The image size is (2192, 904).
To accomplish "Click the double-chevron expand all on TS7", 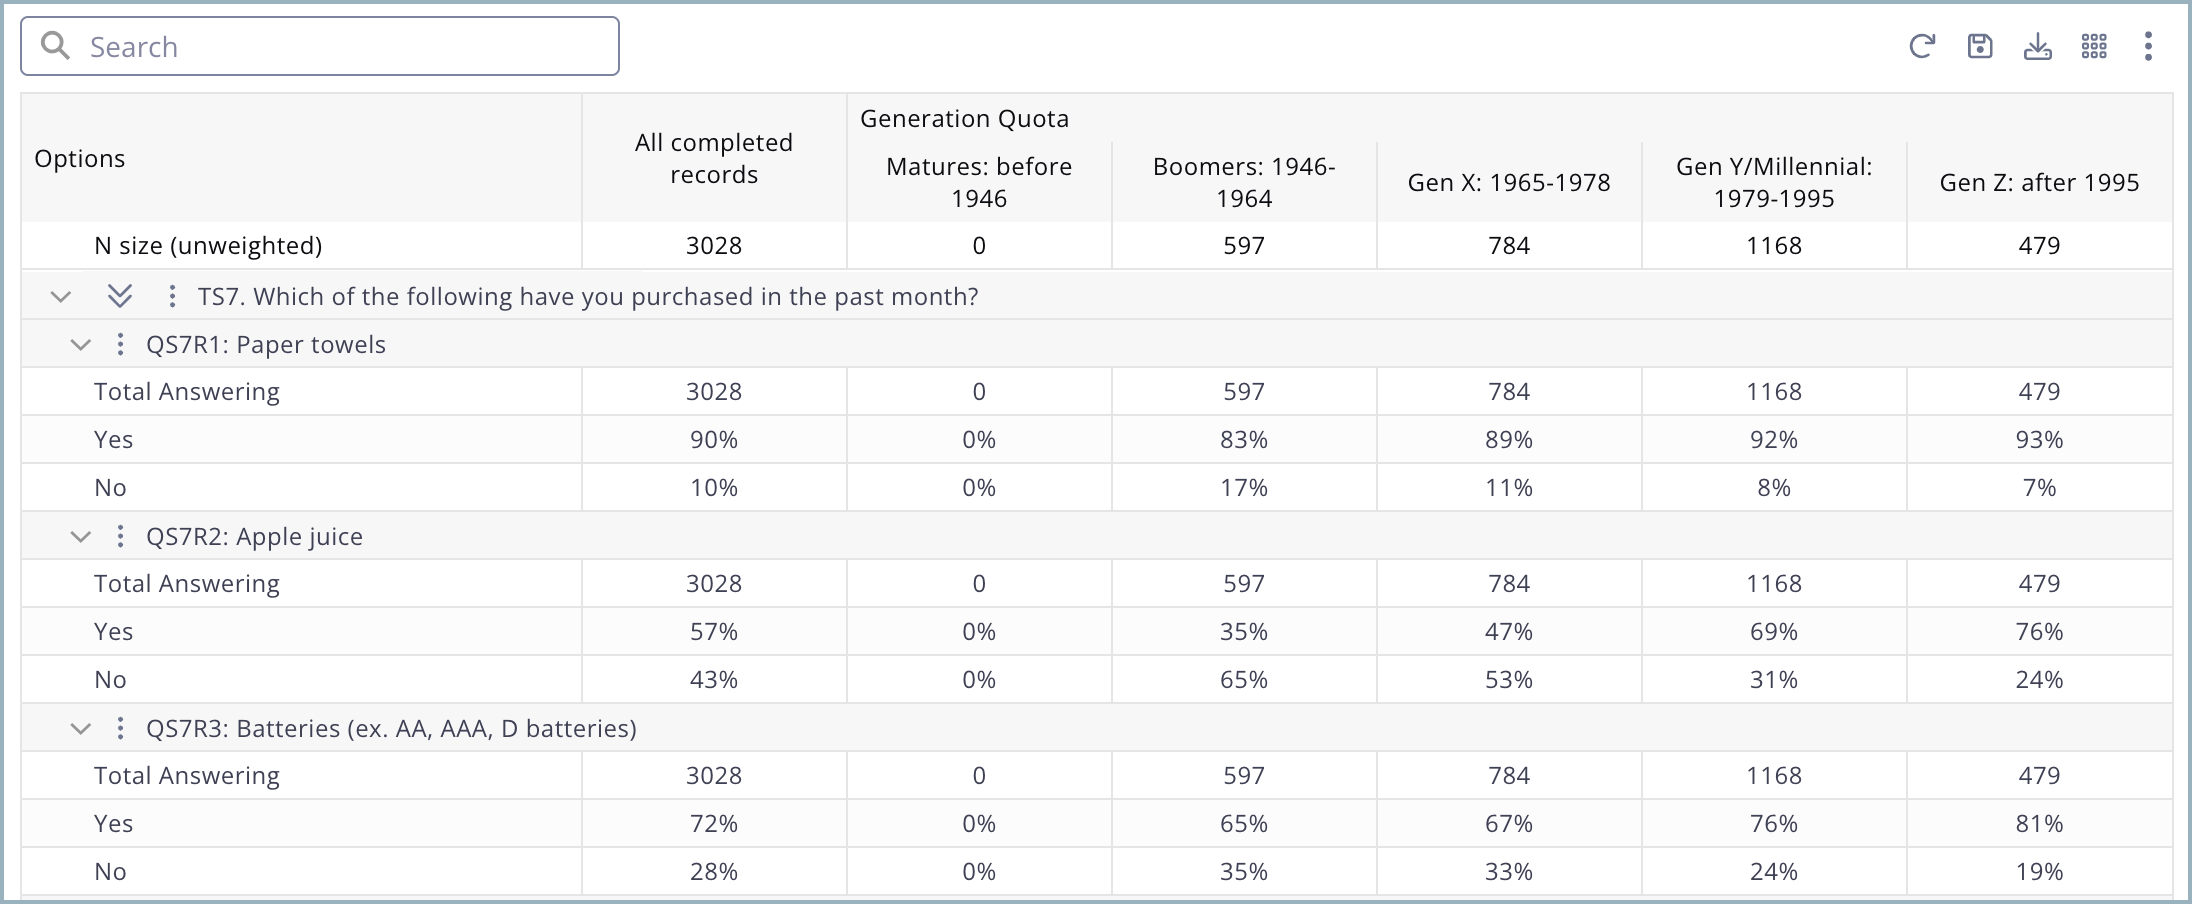I will 120,296.
